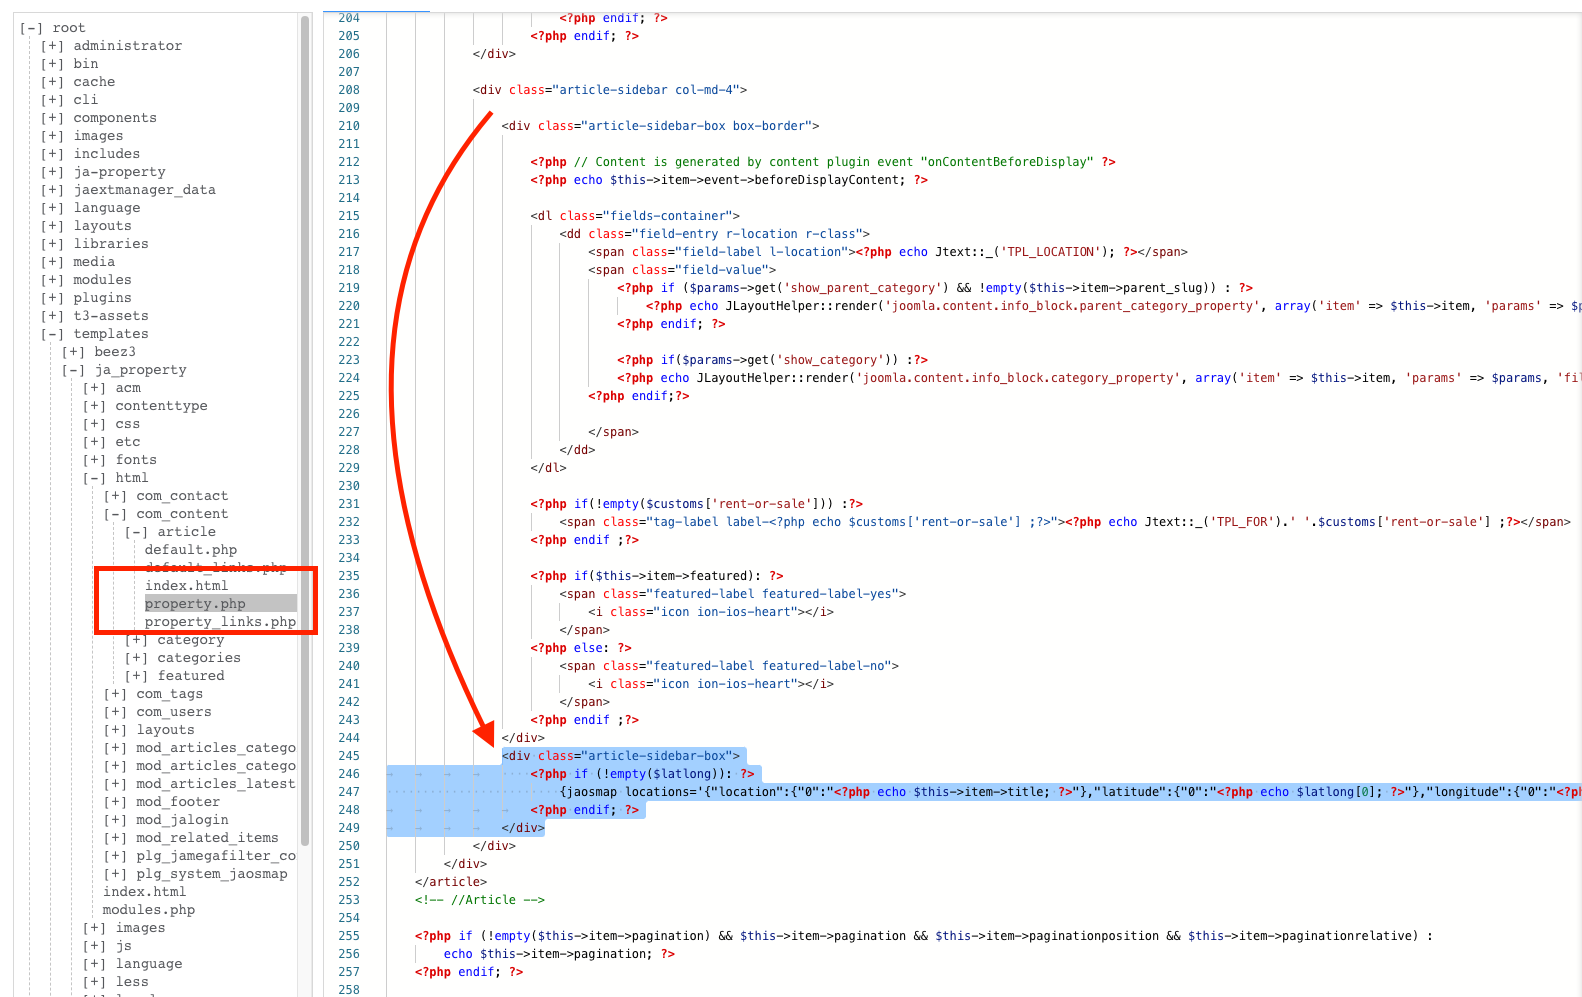Screen dimensions: 1582x997
Task: Expand the com_contact folder
Action: pyautogui.click(x=115, y=496)
